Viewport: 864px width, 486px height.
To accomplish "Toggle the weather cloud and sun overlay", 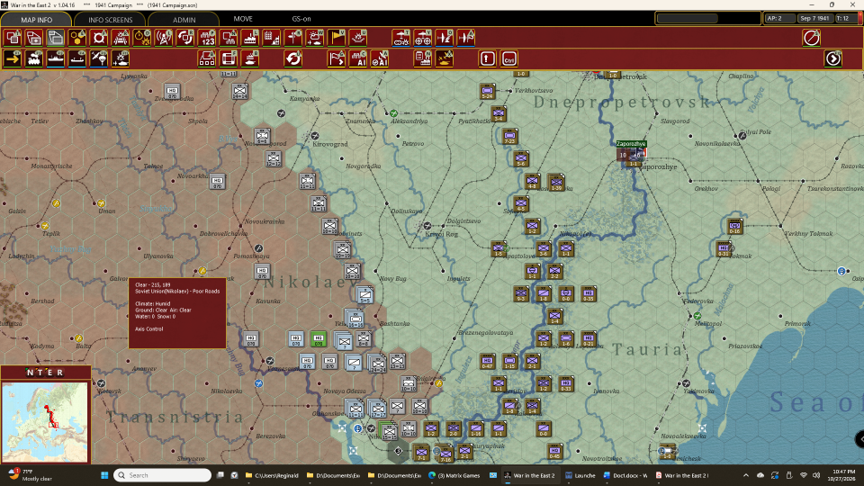I will coord(315,38).
